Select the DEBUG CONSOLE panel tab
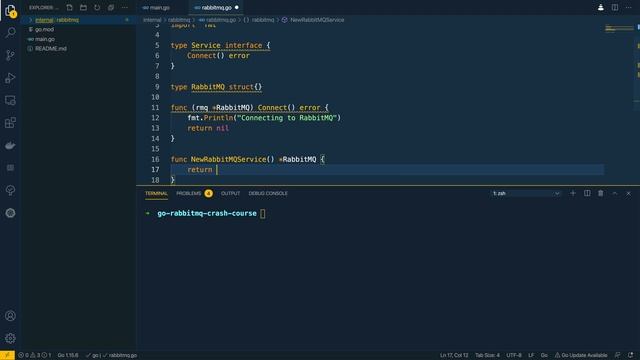This screenshot has height=360, width=640. pyautogui.click(x=268, y=193)
